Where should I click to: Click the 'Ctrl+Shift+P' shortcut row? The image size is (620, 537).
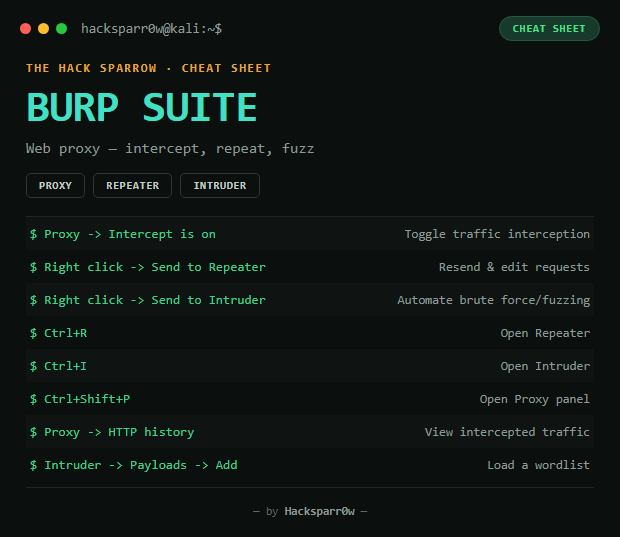[310, 399]
